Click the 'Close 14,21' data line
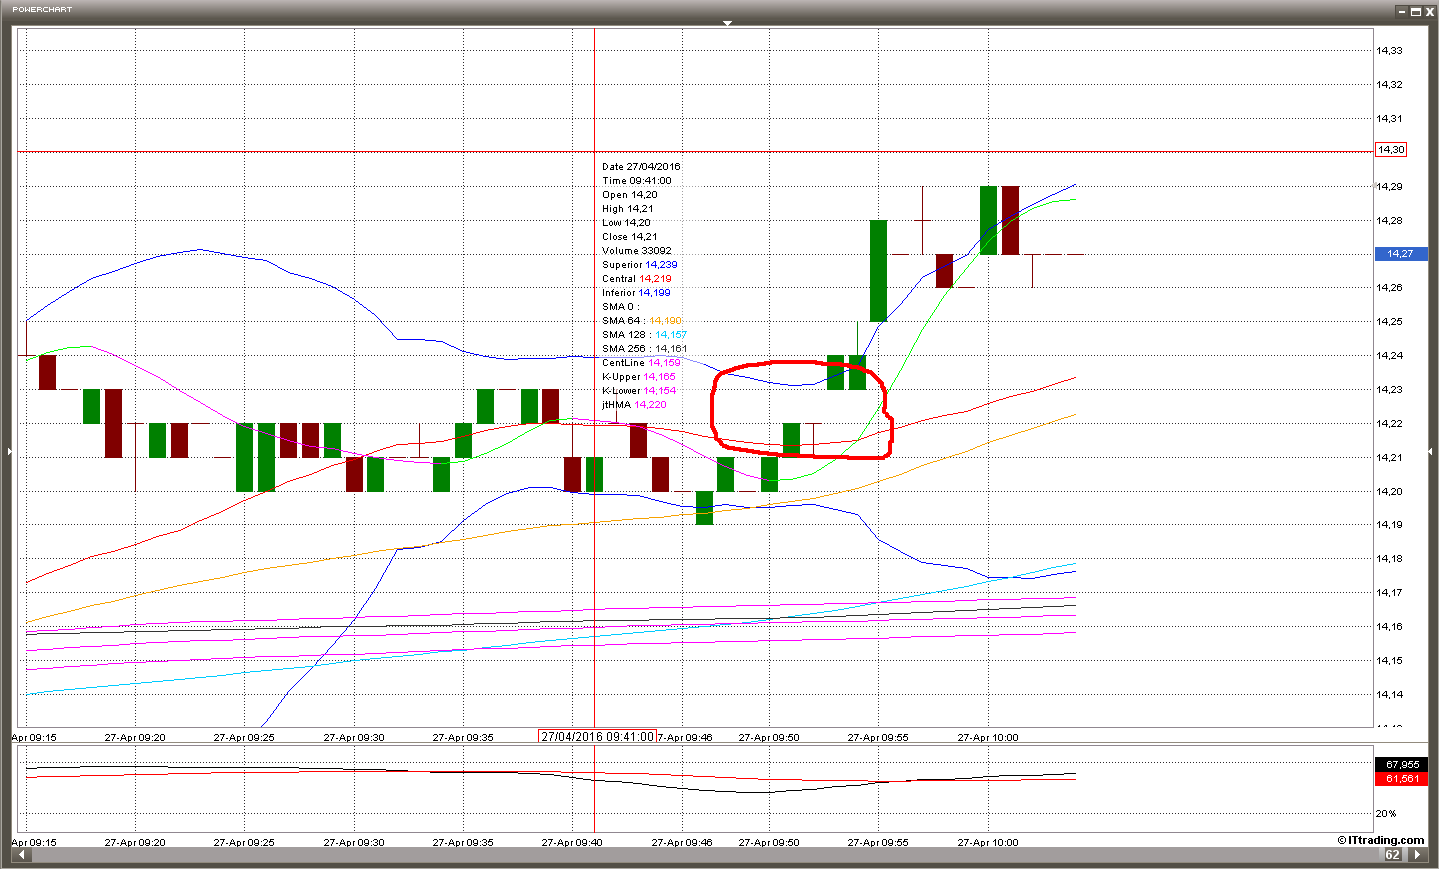Image resolution: width=1439 pixels, height=869 pixels. pos(630,237)
